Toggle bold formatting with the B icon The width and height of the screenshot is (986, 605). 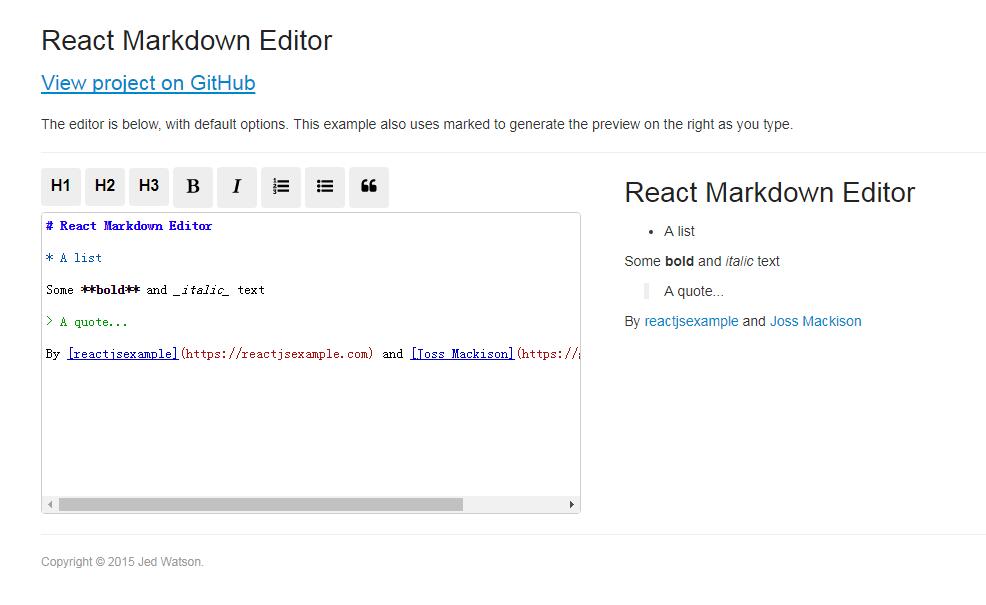(x=192, y=187)
